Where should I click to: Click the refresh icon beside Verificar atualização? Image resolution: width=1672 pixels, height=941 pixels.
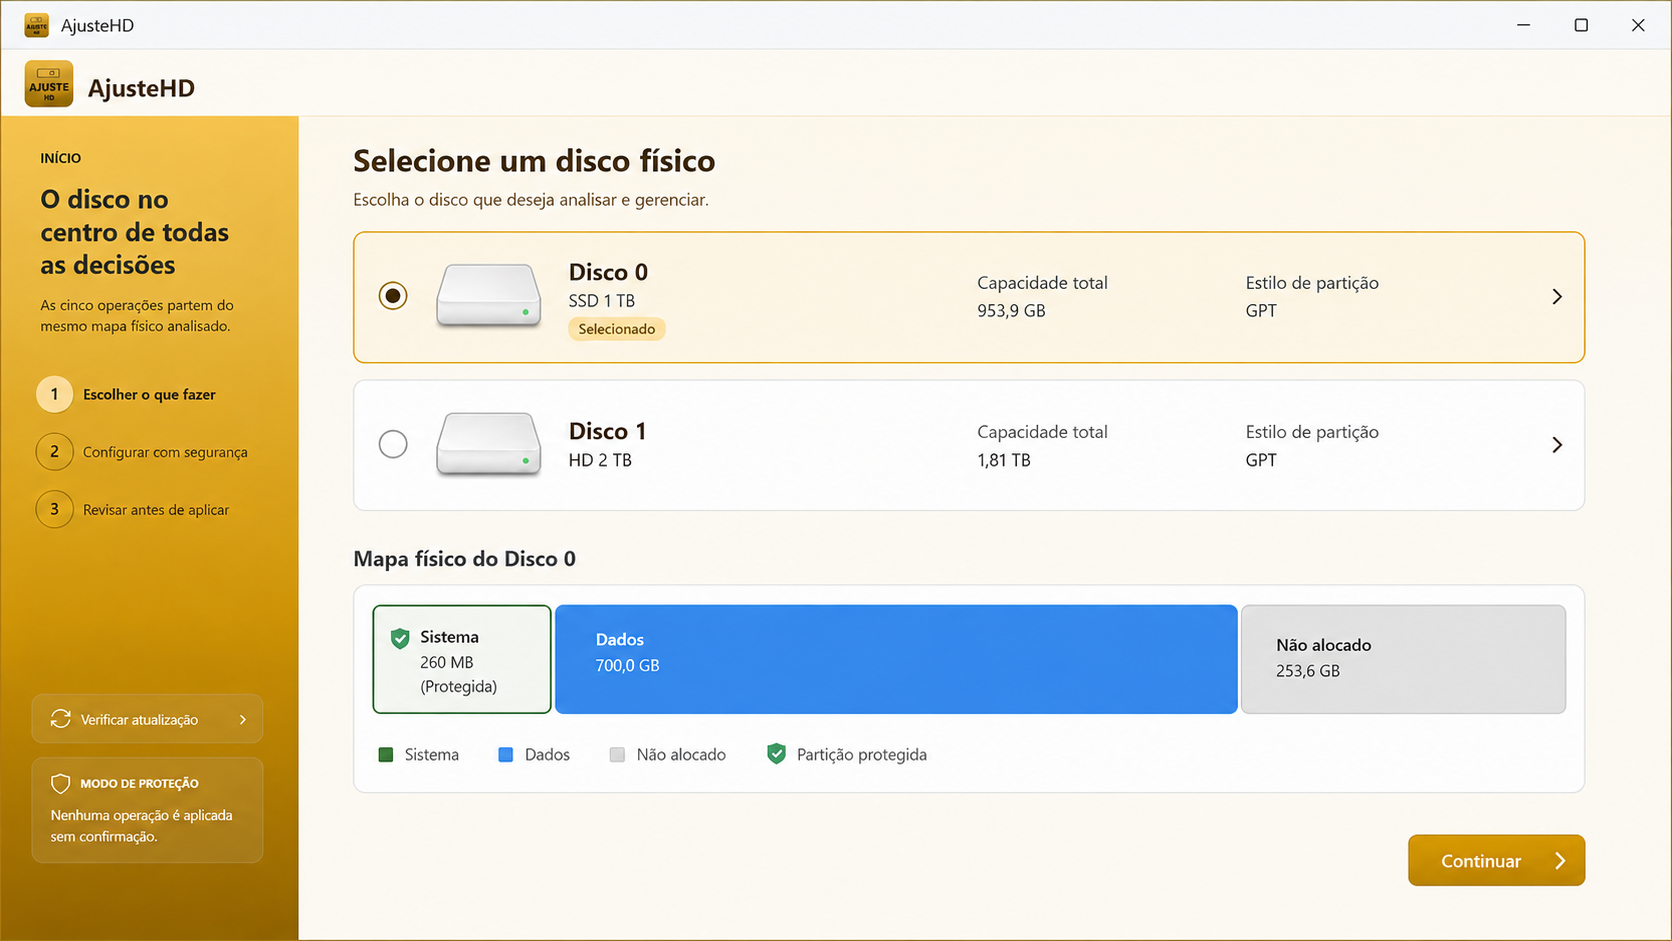click(61, 719)
